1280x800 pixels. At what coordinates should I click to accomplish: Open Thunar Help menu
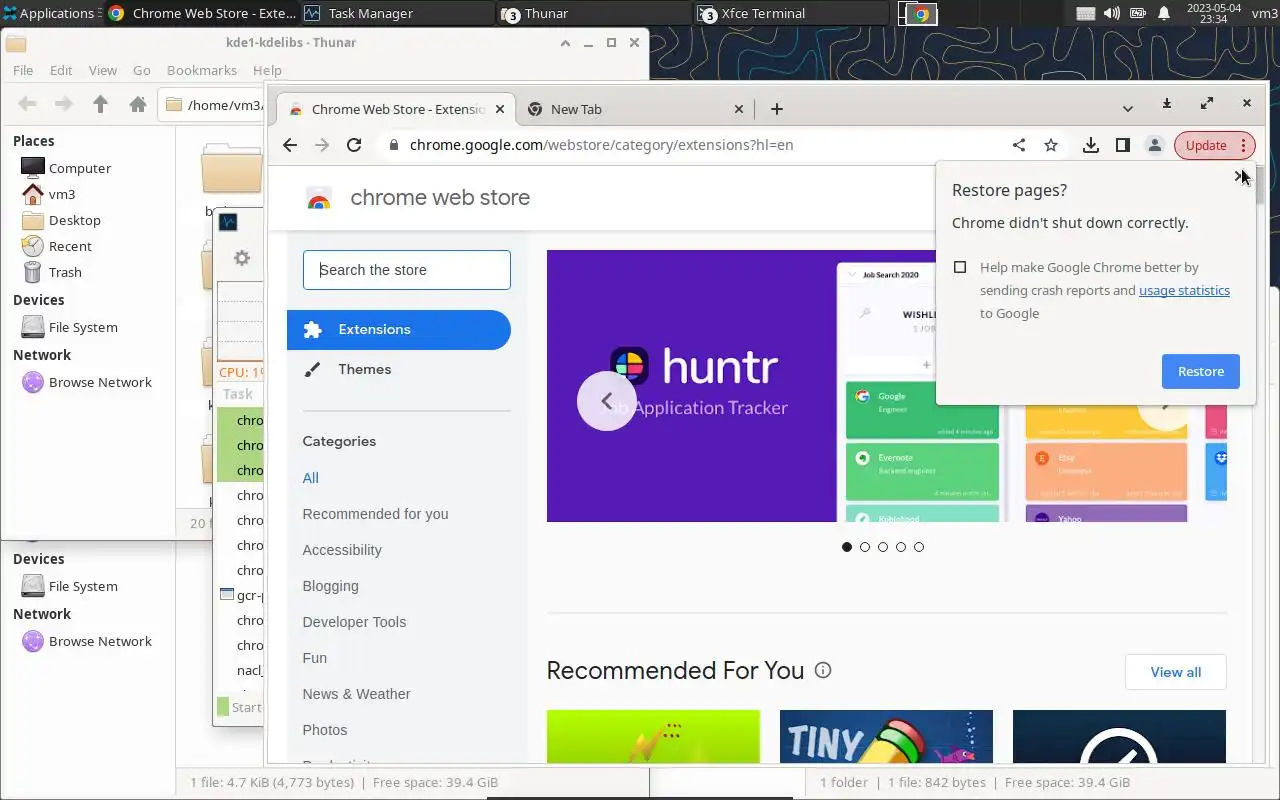(267, 70)
